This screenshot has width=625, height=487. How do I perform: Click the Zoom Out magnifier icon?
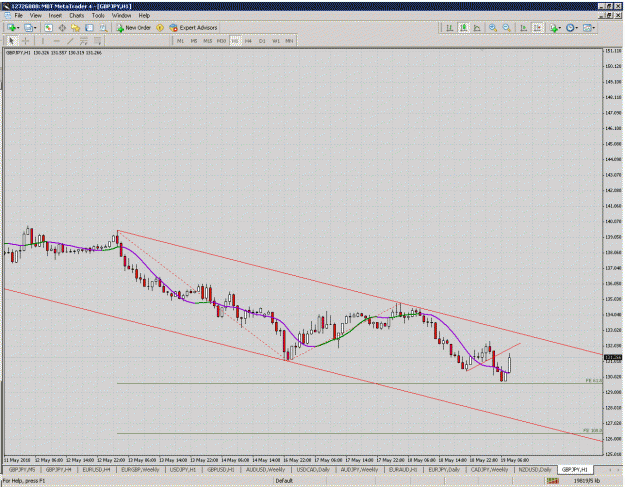507,28
